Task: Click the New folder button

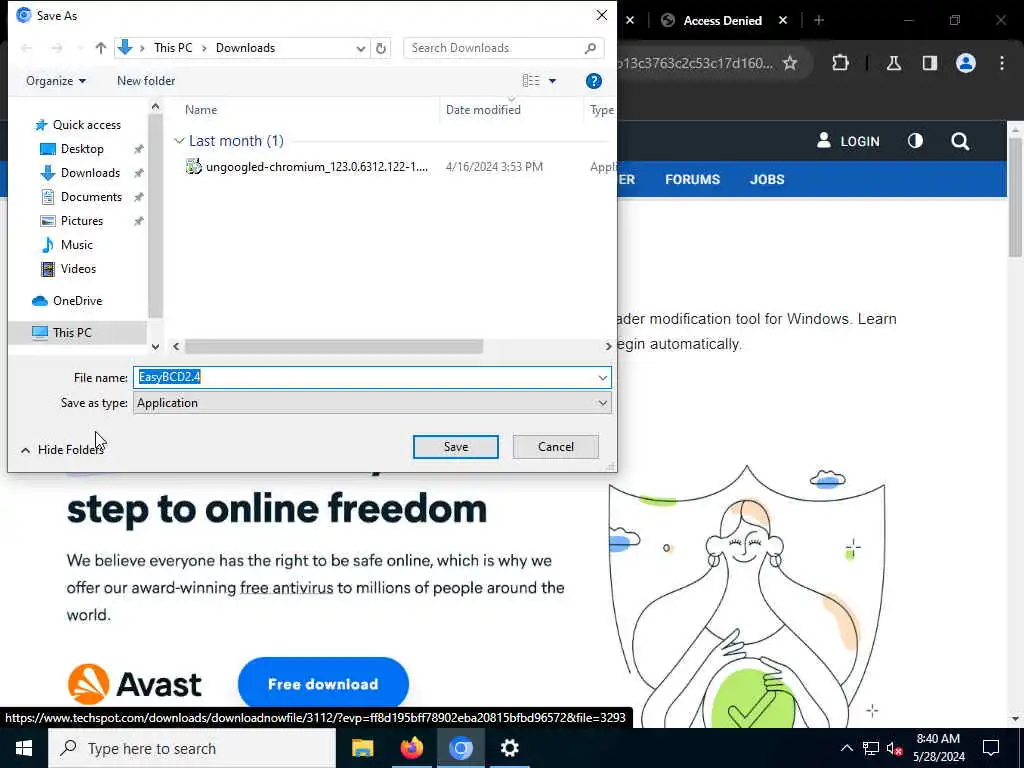Action: click(x=146, y=81)
